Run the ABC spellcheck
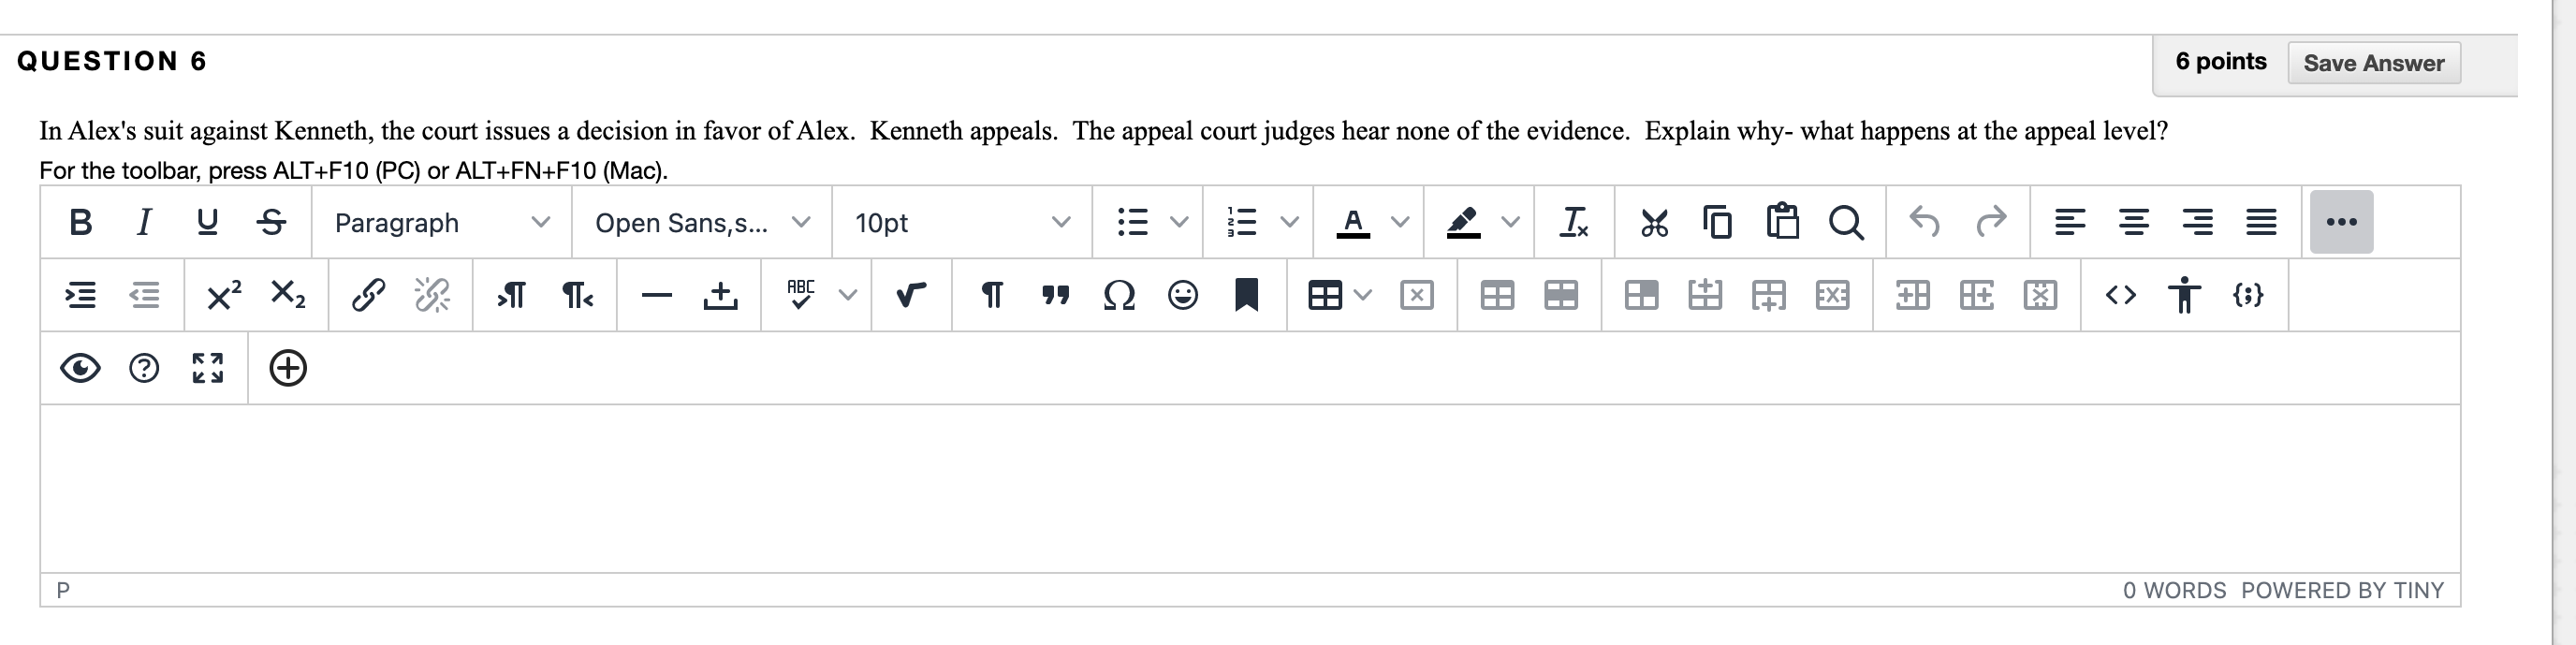The image size is (2576, 645). pyautogui.click(x=800, y=295)
